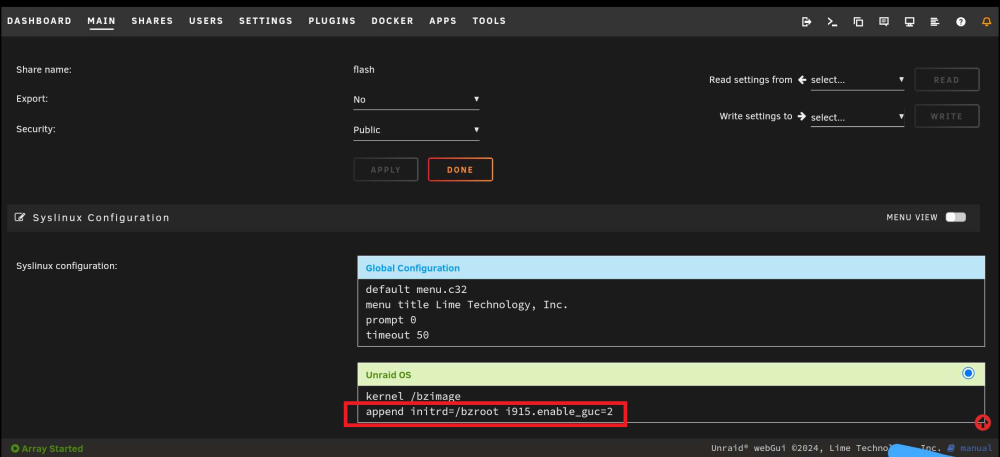Click the multi-window copy icon in header
The width and height of the screenshot is (1000, 457).
(858, 22)
